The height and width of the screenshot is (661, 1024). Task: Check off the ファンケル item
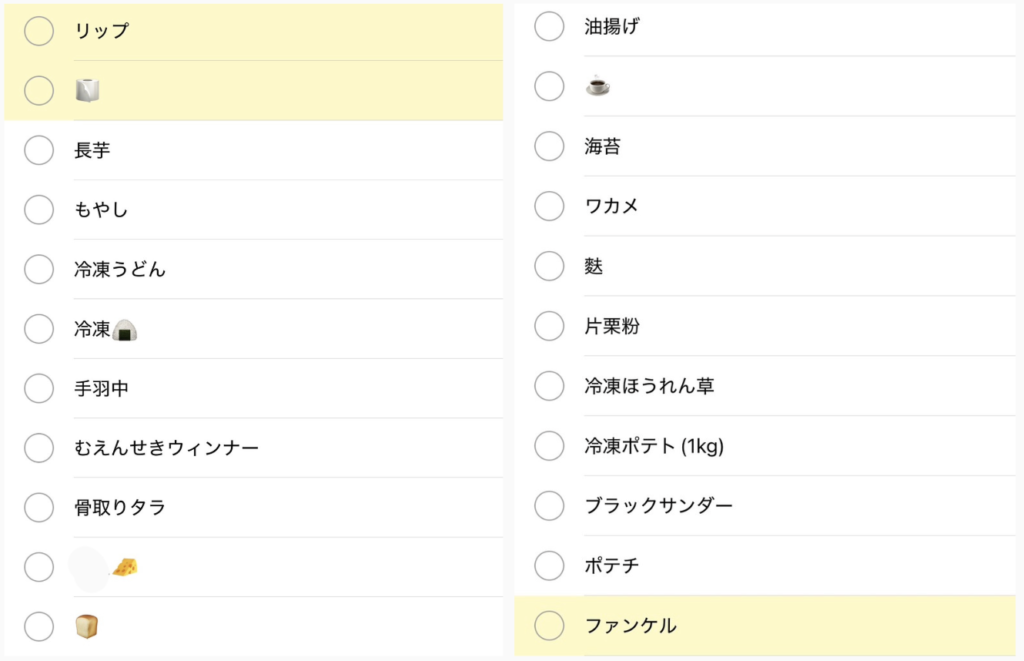[x=549, y=626]
